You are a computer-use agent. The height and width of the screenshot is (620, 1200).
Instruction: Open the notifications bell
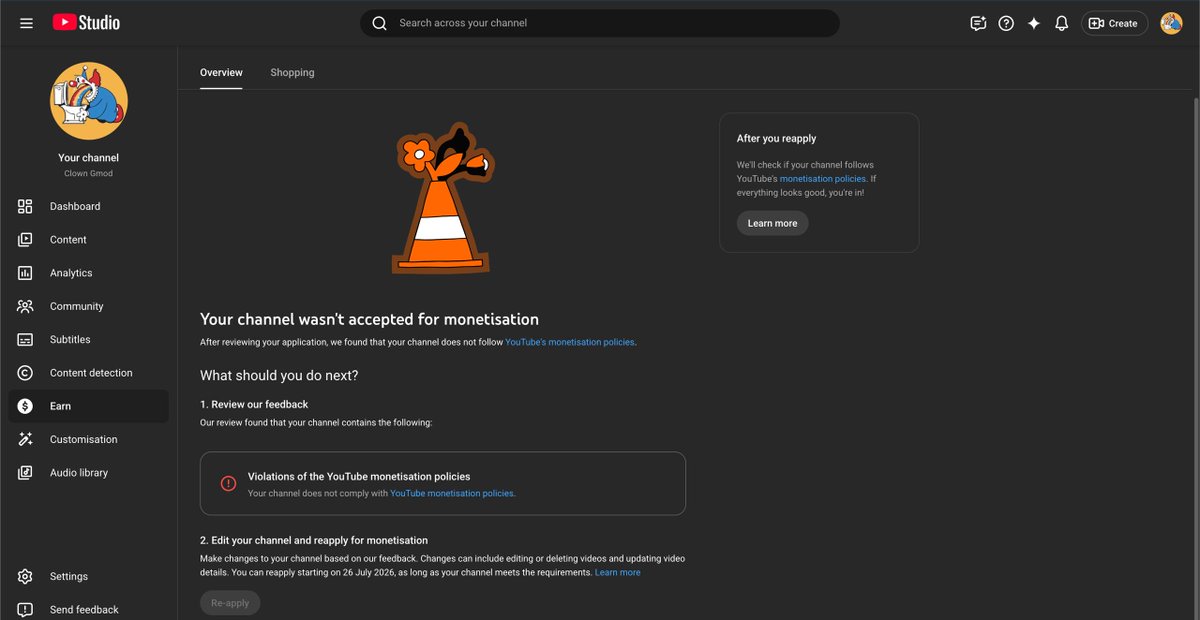click(x=1062, y=23)
